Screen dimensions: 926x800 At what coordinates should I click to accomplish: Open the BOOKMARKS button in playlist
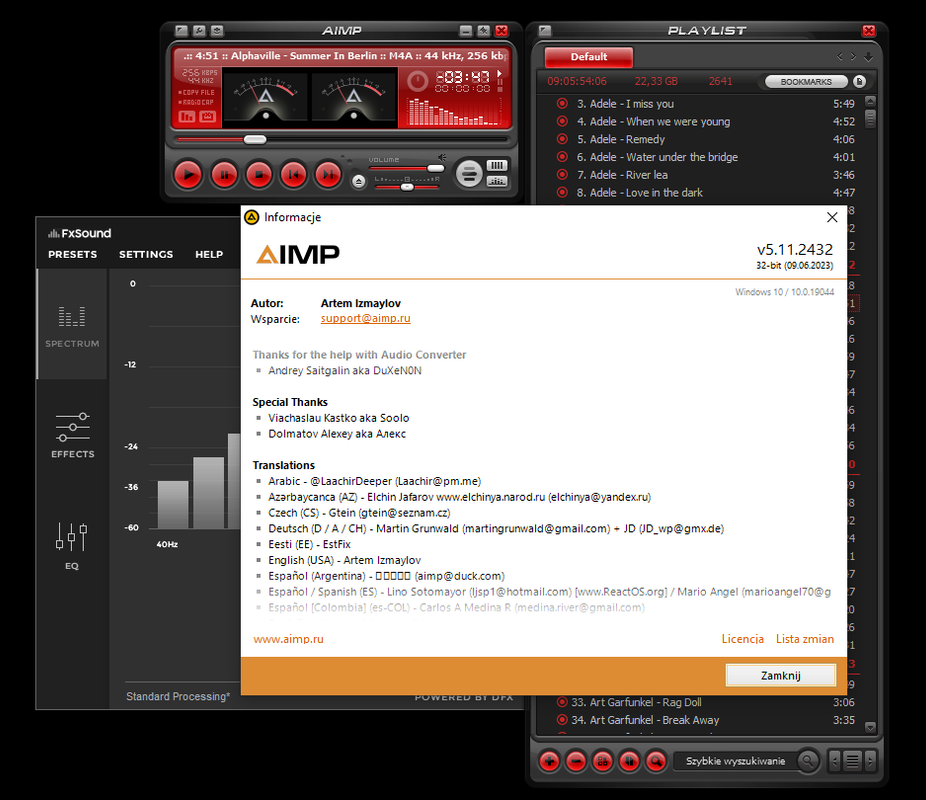click(806, 81)
